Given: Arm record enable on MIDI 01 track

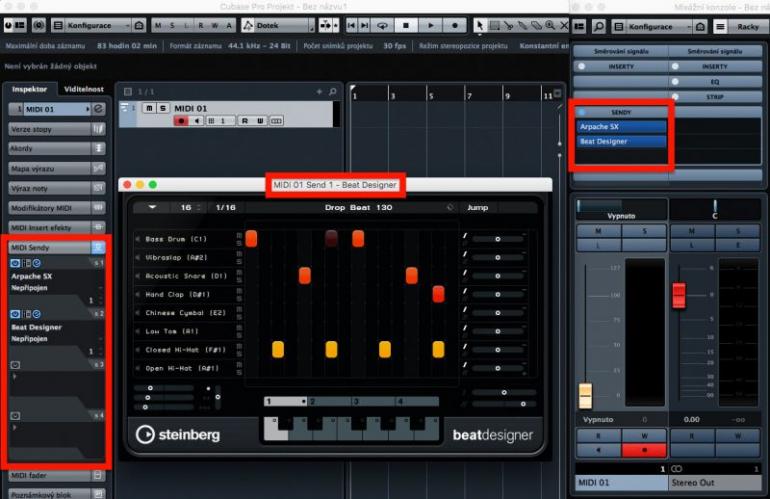Looking at the screenshot, I should [x=181, y=121].
